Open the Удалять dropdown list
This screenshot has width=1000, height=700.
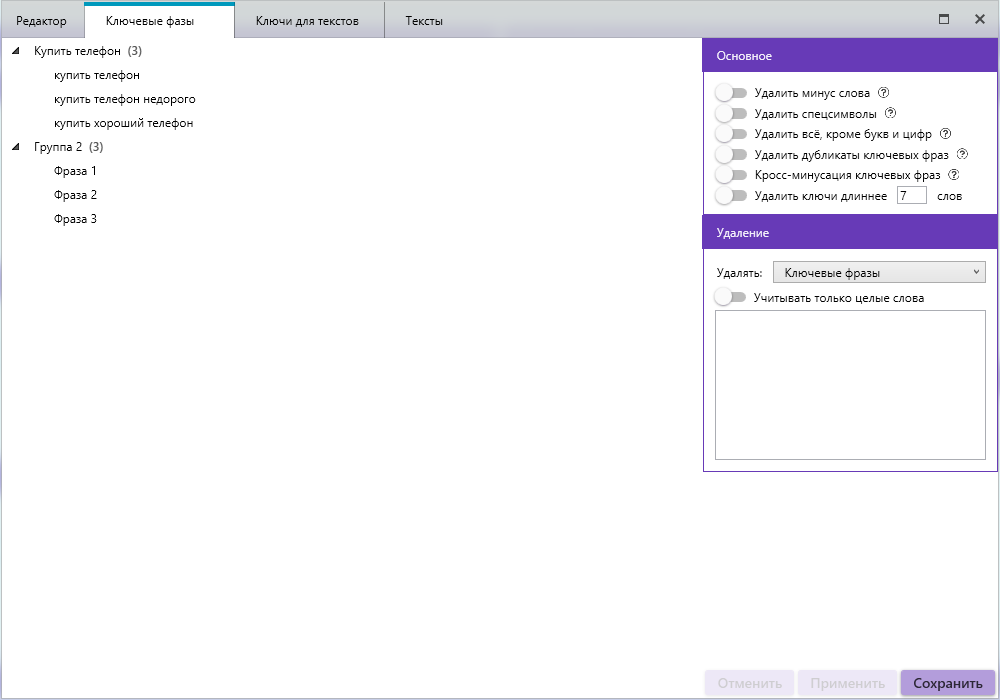pyautogui.click(x=879, y=272)
